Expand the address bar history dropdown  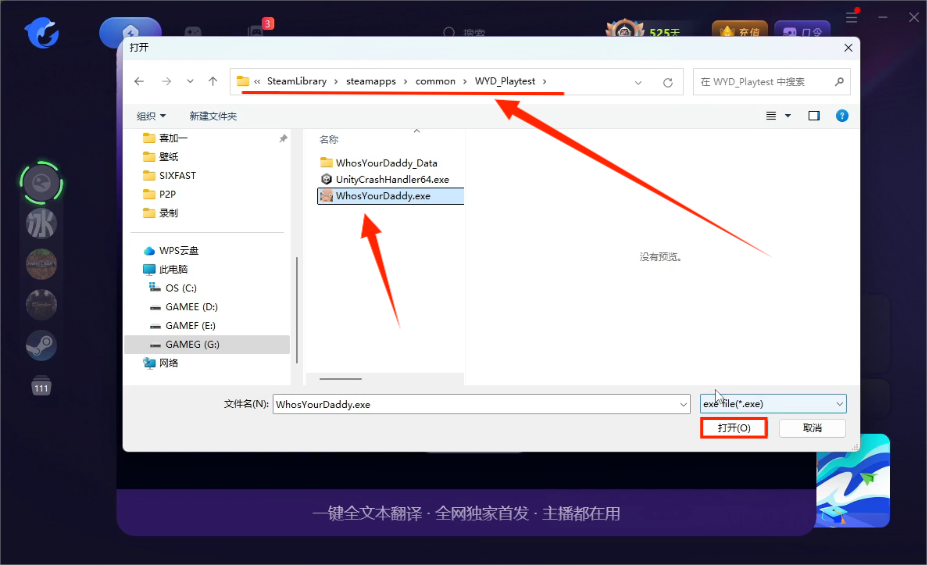click(x=638, y=83)
